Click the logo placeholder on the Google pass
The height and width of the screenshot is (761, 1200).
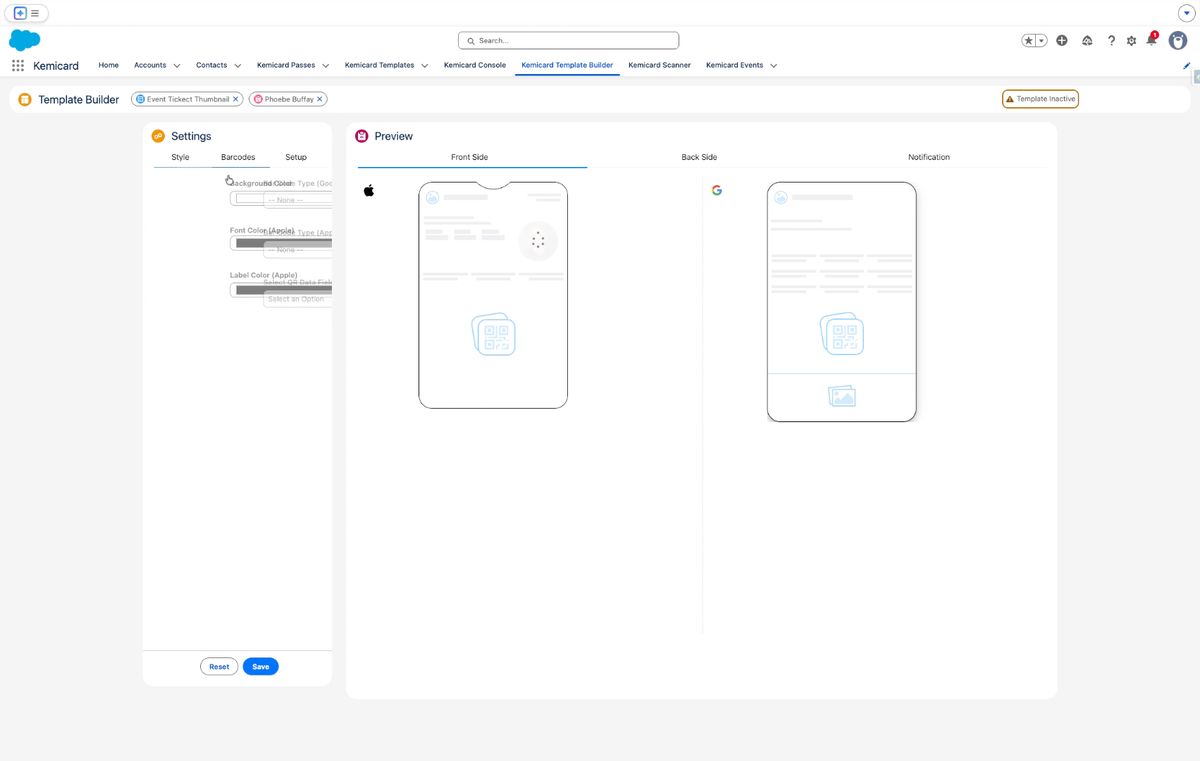pos(781,198)
